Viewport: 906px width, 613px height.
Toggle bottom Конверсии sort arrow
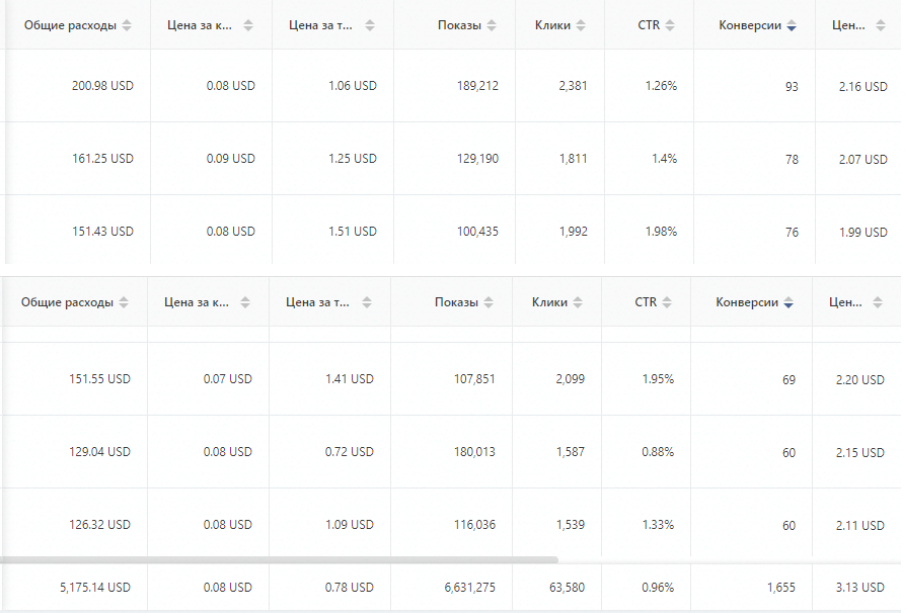click(789, 302)
